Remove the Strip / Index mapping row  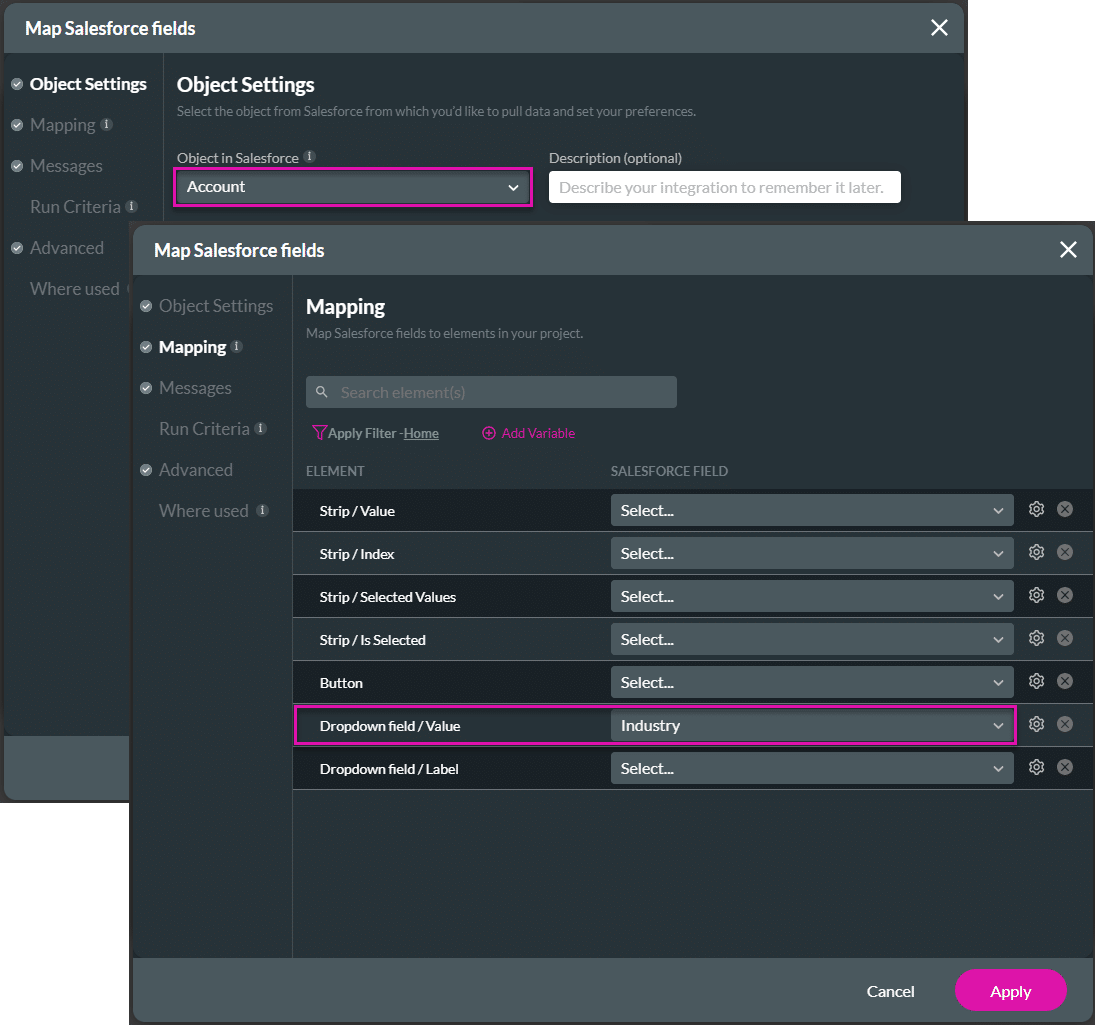(1065, 552)
